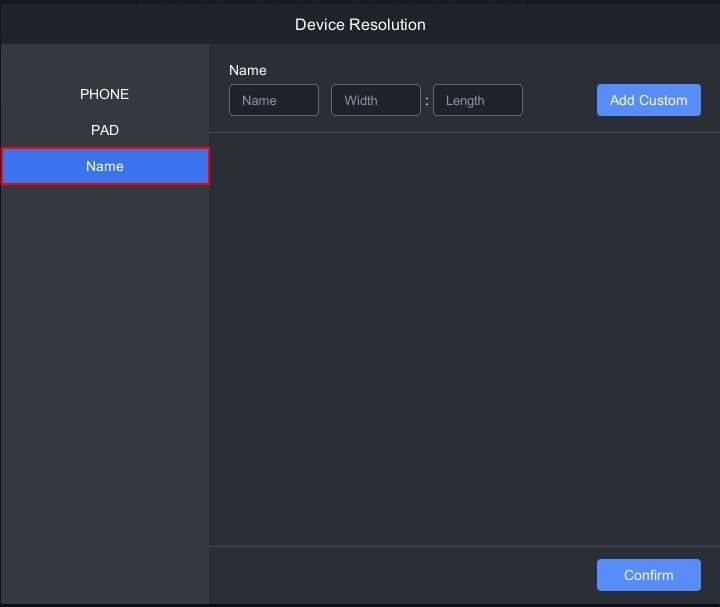Click the Name label above the inputs
720x607 pixels.
(247, 70)
